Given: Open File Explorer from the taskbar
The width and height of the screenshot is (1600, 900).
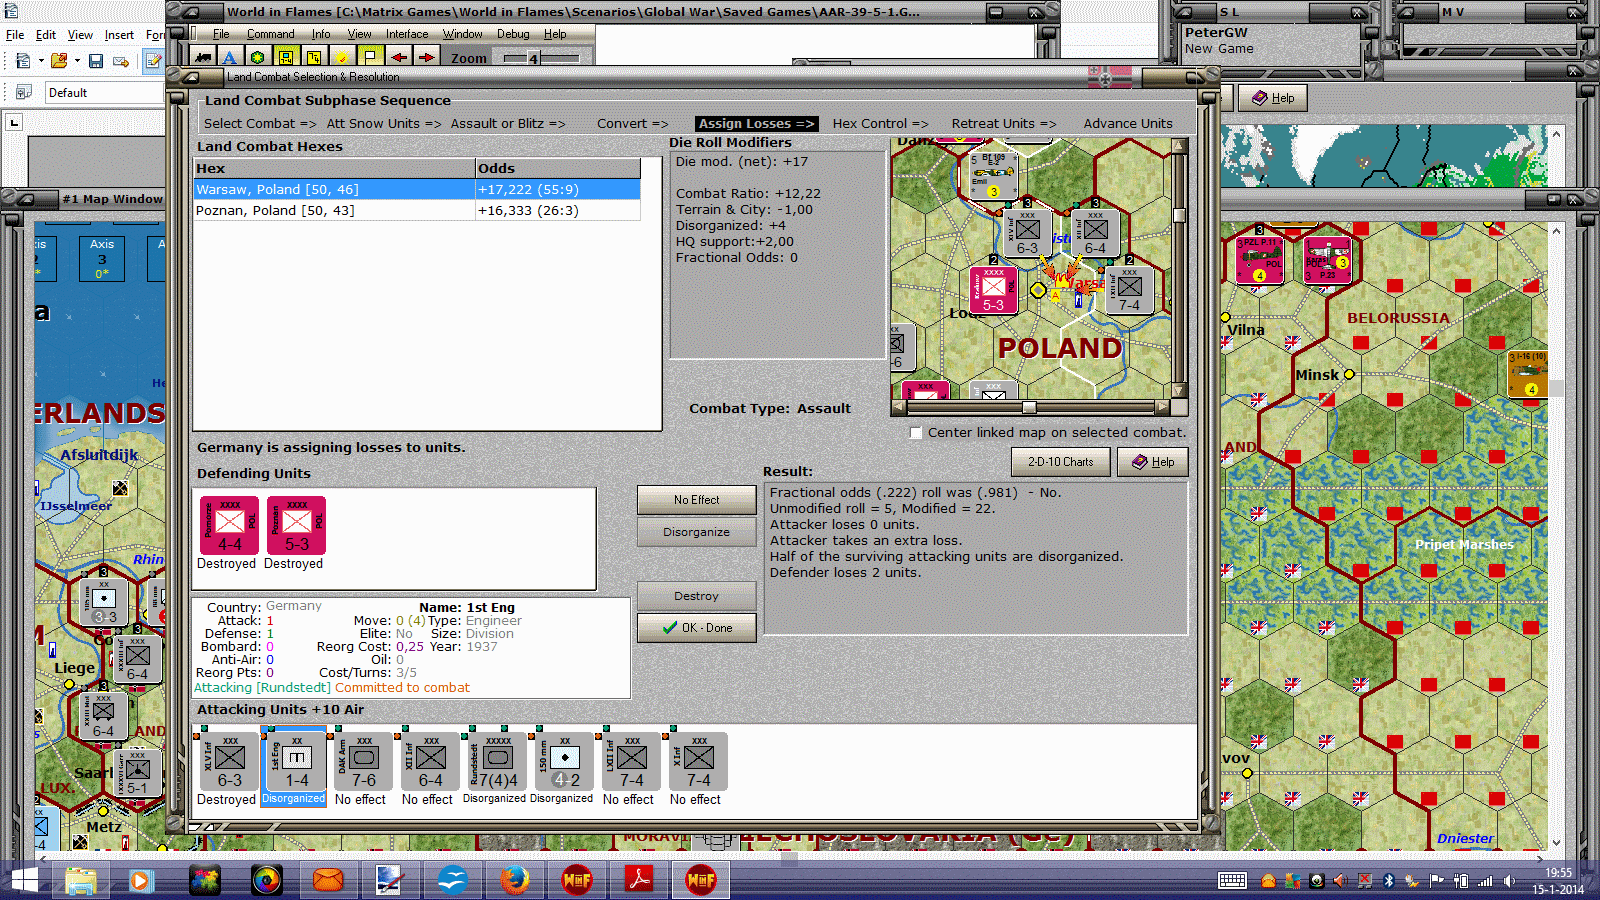Looking at the screenshot, I should [x=81, y=880].
